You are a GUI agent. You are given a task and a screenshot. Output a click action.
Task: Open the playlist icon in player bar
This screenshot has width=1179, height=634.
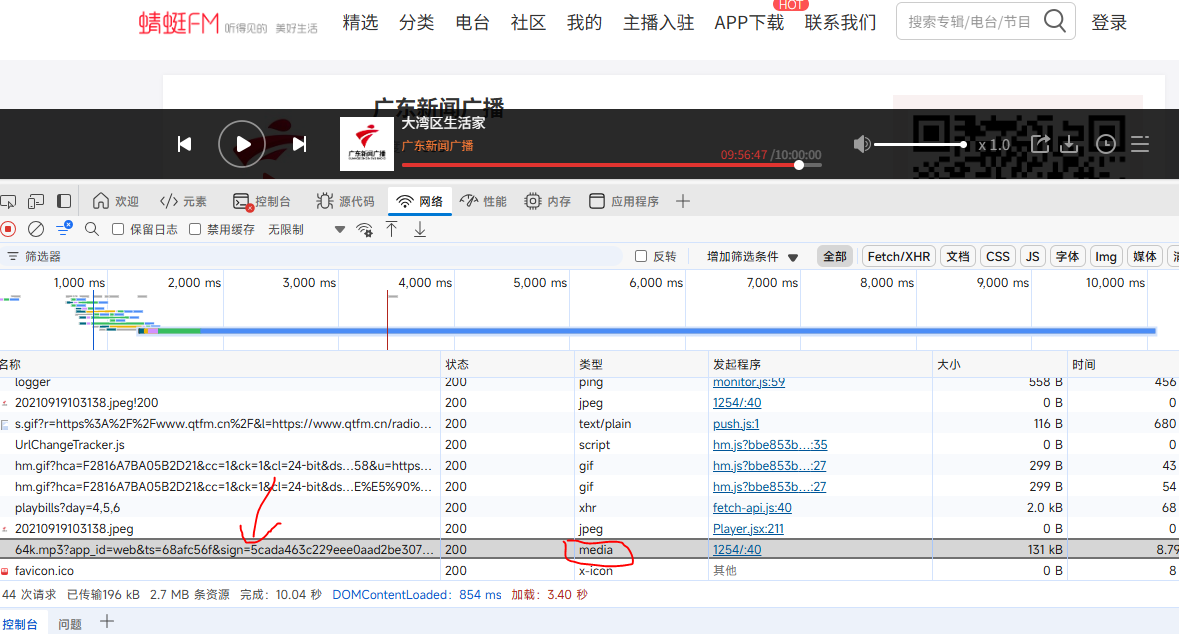pyautogui.click(x=1140, y=145)
